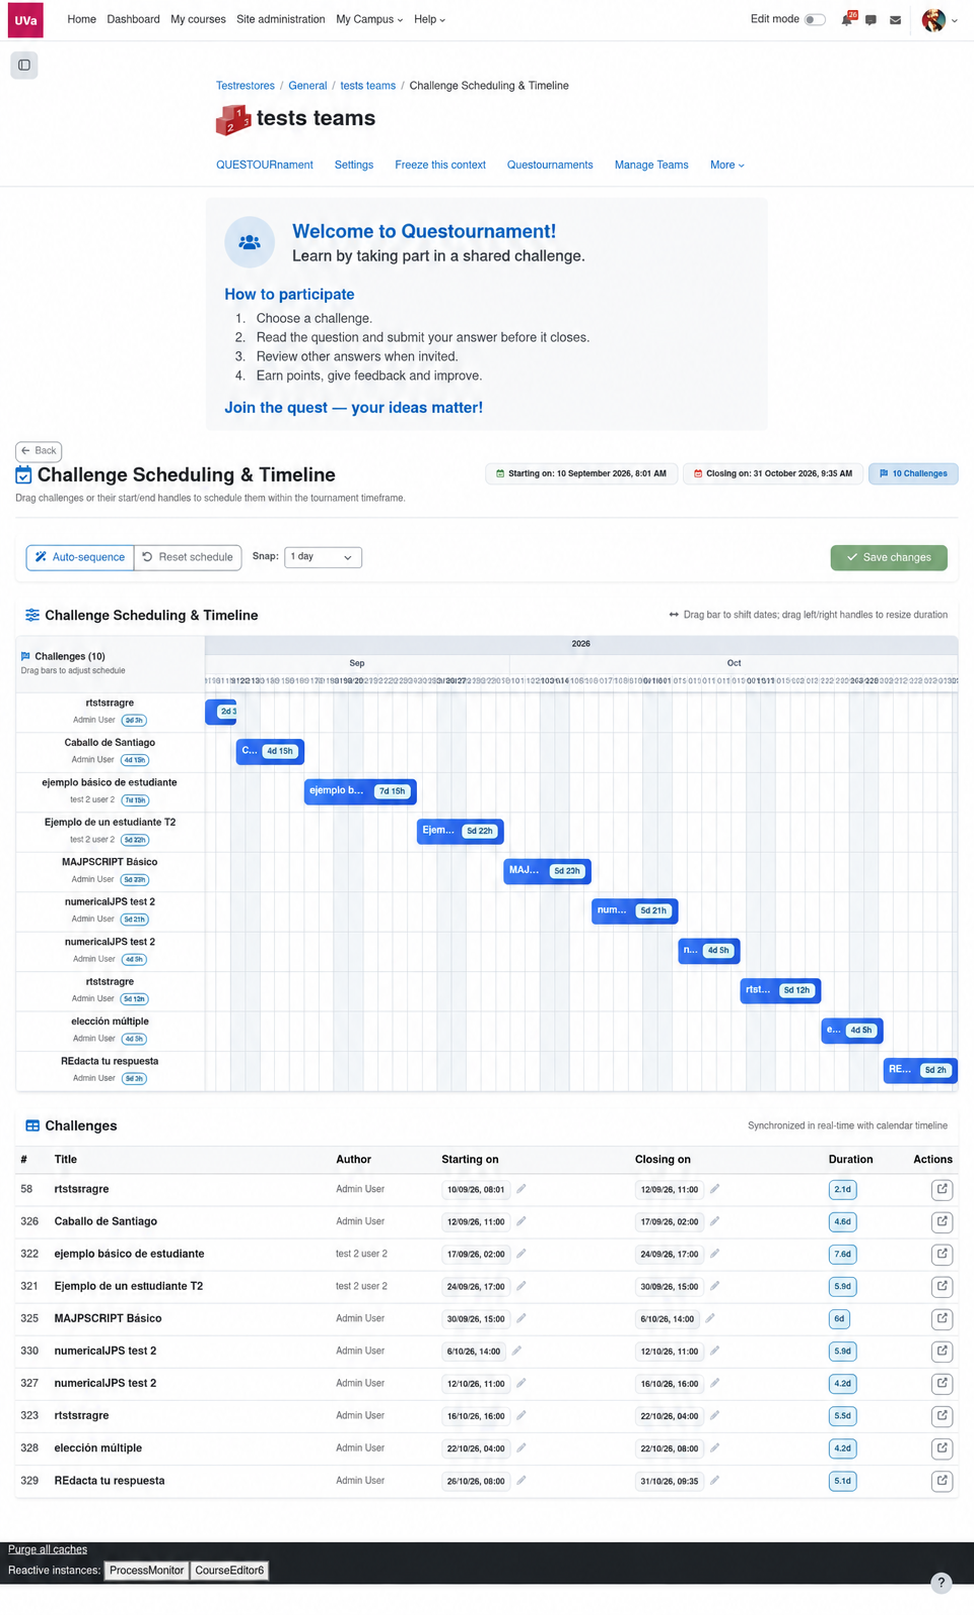Click closing date 31/10/26, 09:35 field

tap(669, 1480)
